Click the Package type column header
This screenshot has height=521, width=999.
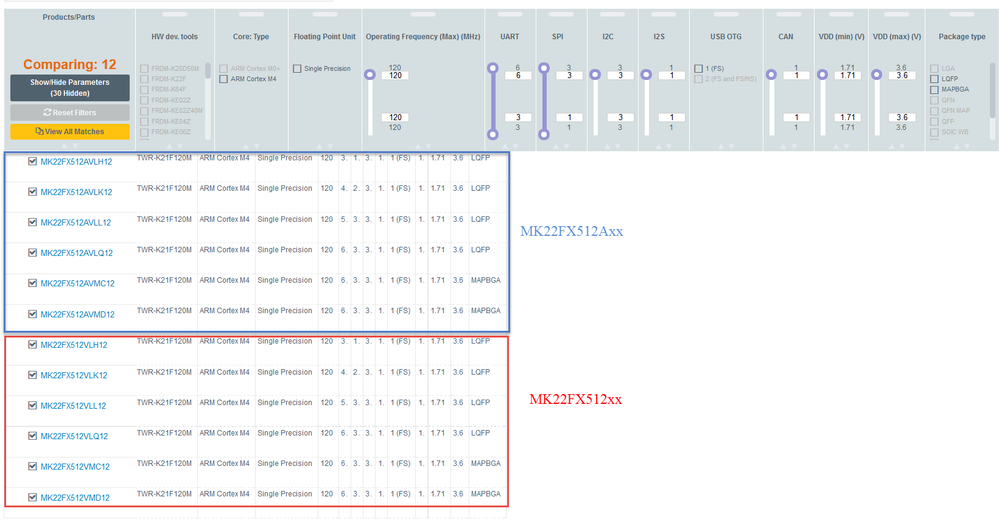(x=961, y=37)
